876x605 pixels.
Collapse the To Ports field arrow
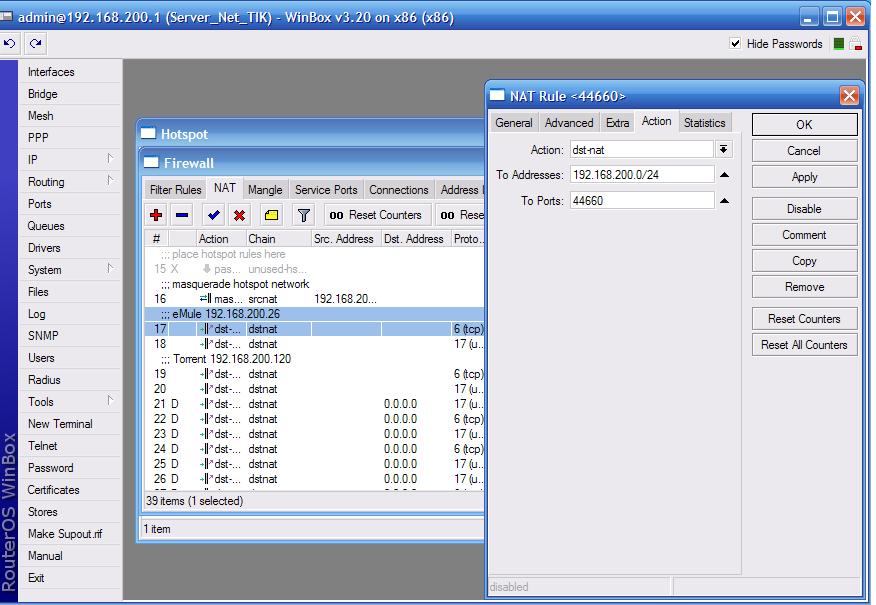pos(725,201)
